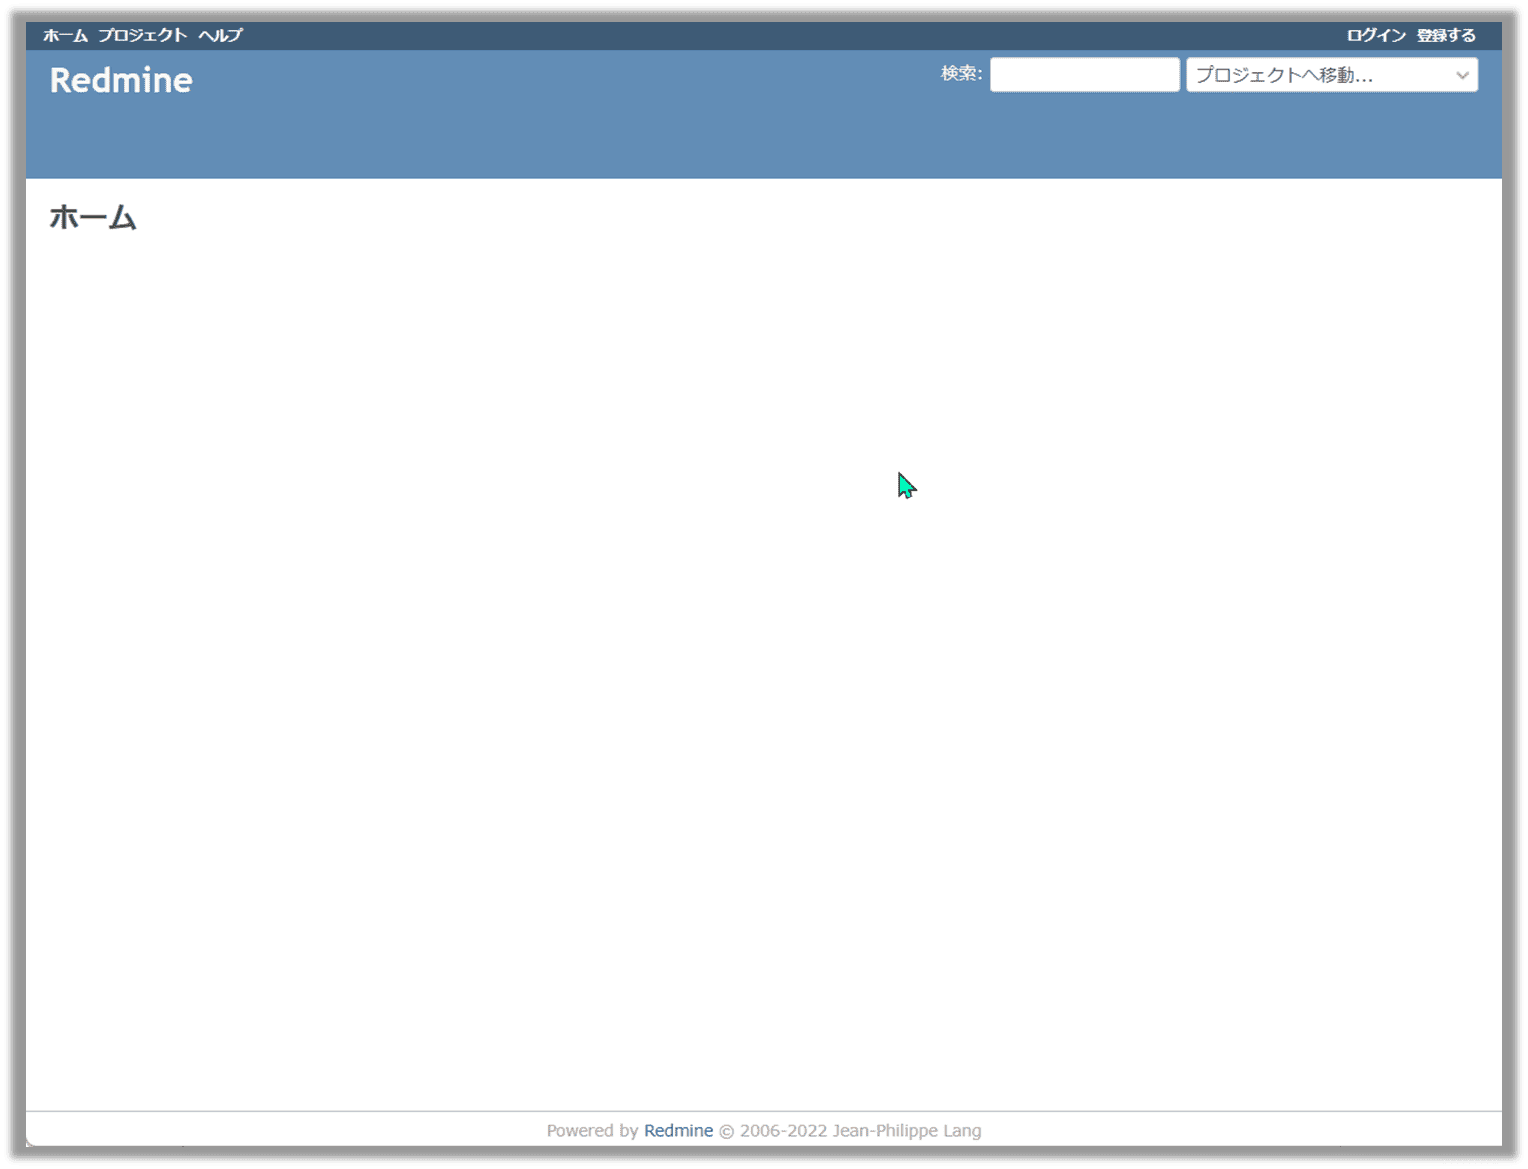Expand the project jump dropdown chevron
The image size is (1528, 1169).
1461,74
